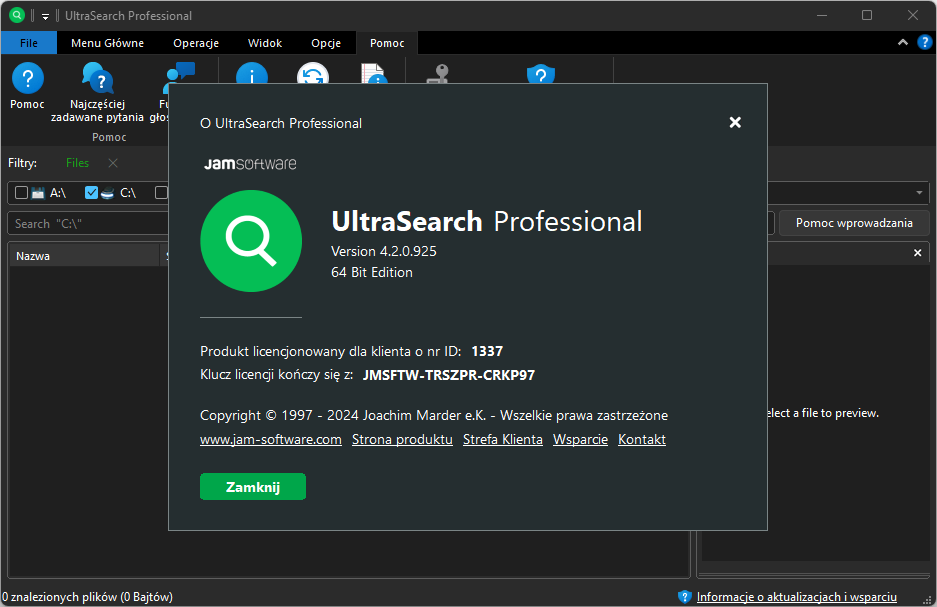The height and width of the screenshot is (607, 937).
Task: Click the blue question mark help icon top right
Action: click(924, 42)
